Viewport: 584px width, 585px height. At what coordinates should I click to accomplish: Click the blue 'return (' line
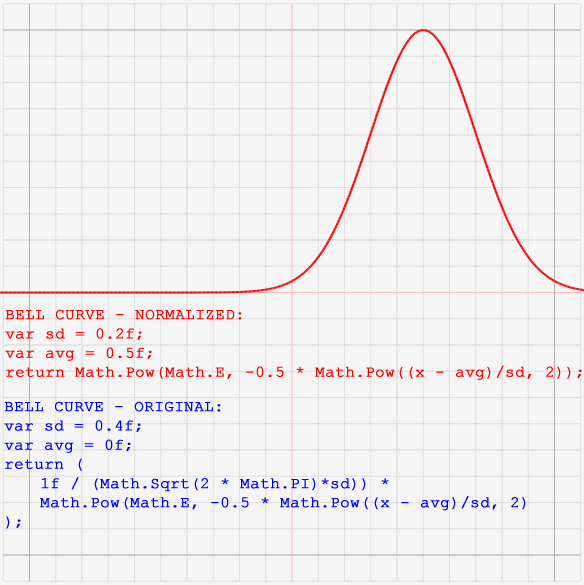pyautogui.click(x=44, y=465)
